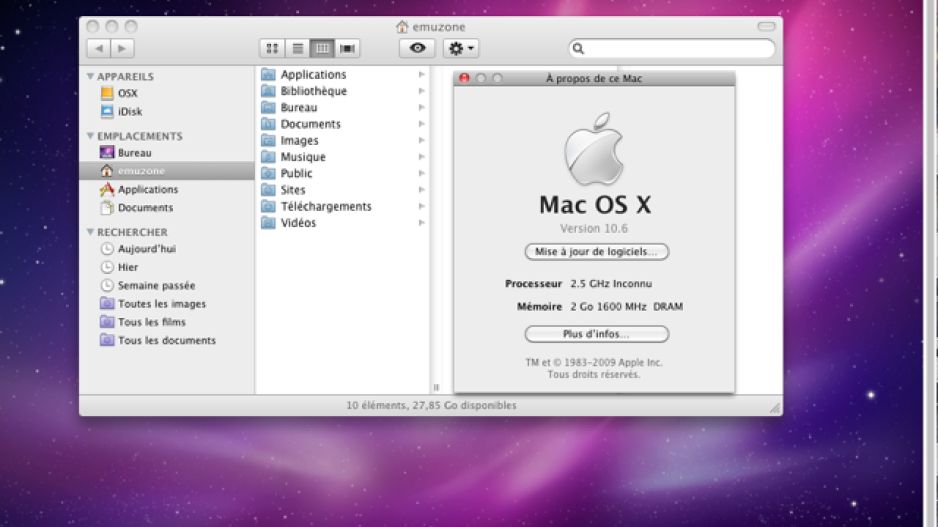The image size is (938, 527).
Task: Select the Public folder
Action: coord(343,173)
